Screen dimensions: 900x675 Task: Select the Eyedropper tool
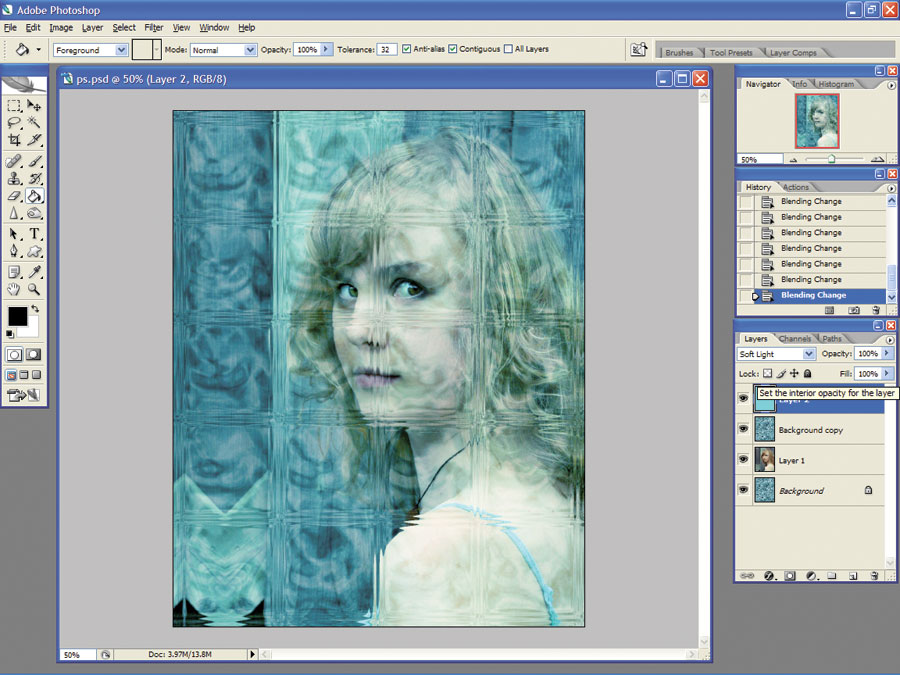click(x=34, y=271)
